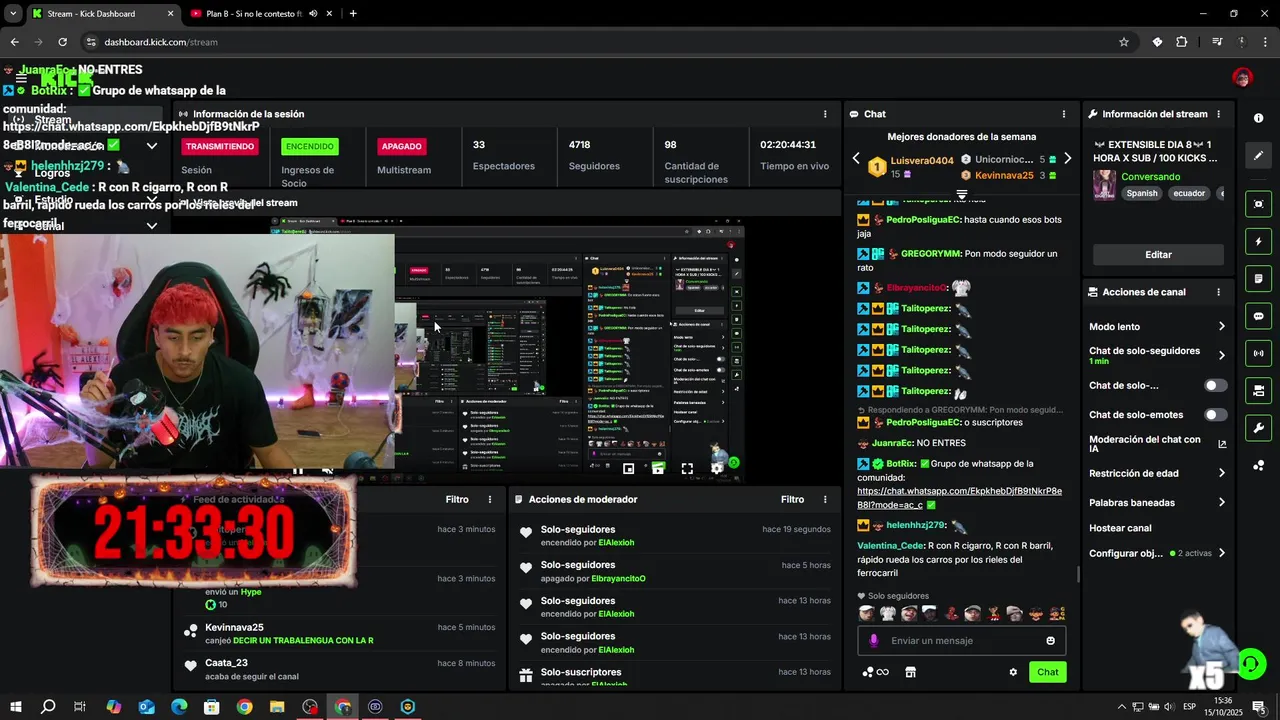Open Filtro dropdown in Acciones de moderador
Screen dimensions: 1280x720
(x=792, y=499)
